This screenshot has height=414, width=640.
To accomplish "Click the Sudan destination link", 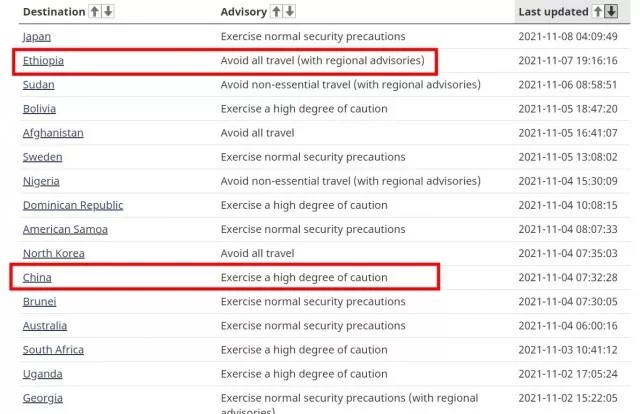I will point(38,85).
